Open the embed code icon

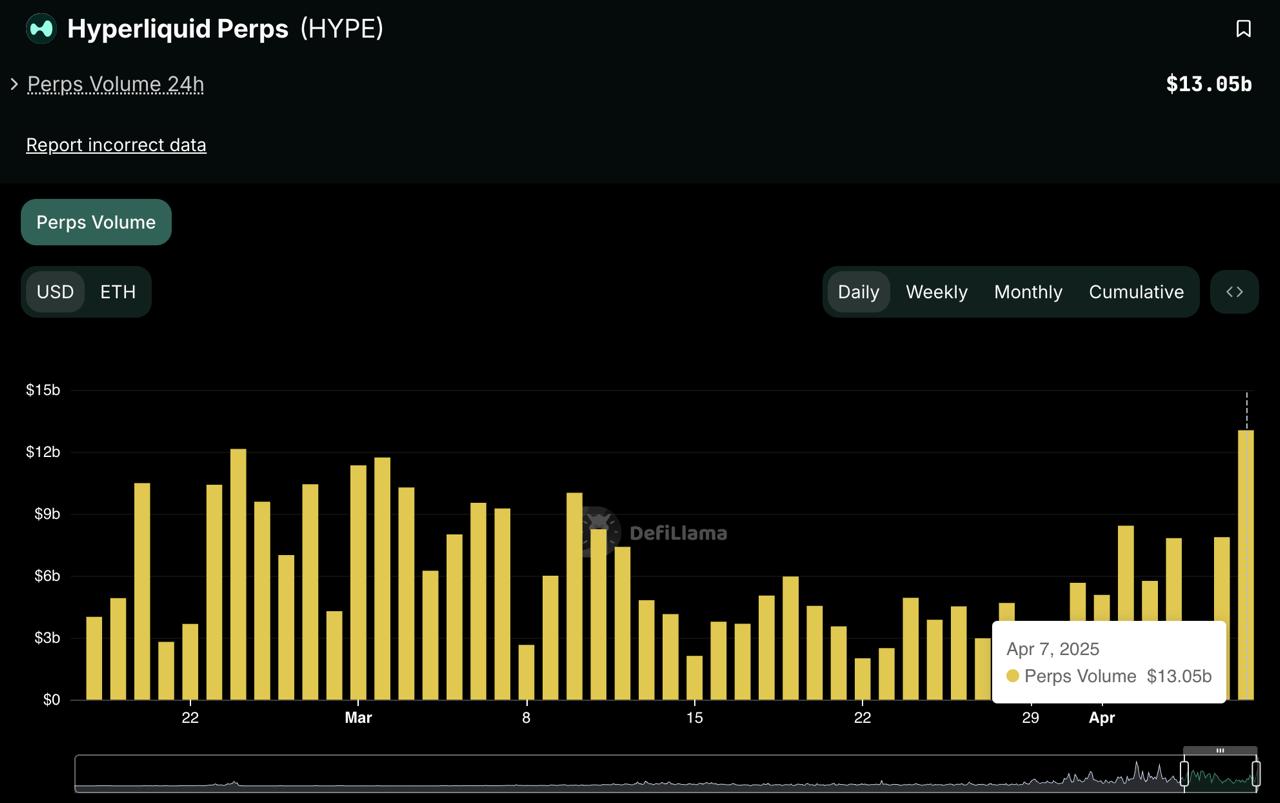[1234, 292]
